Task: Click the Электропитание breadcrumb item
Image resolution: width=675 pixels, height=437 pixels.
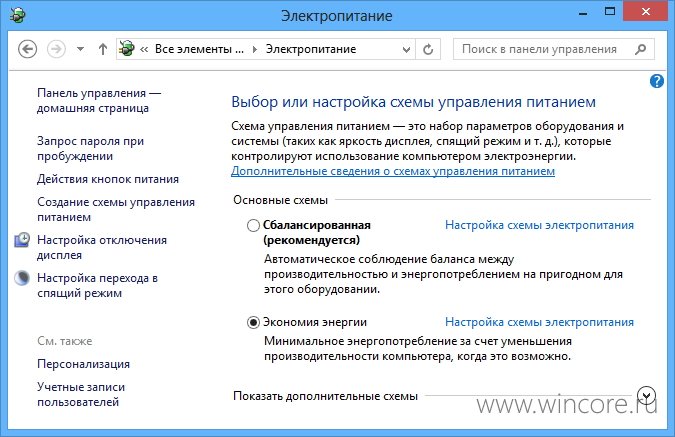Action: [311, 49]
